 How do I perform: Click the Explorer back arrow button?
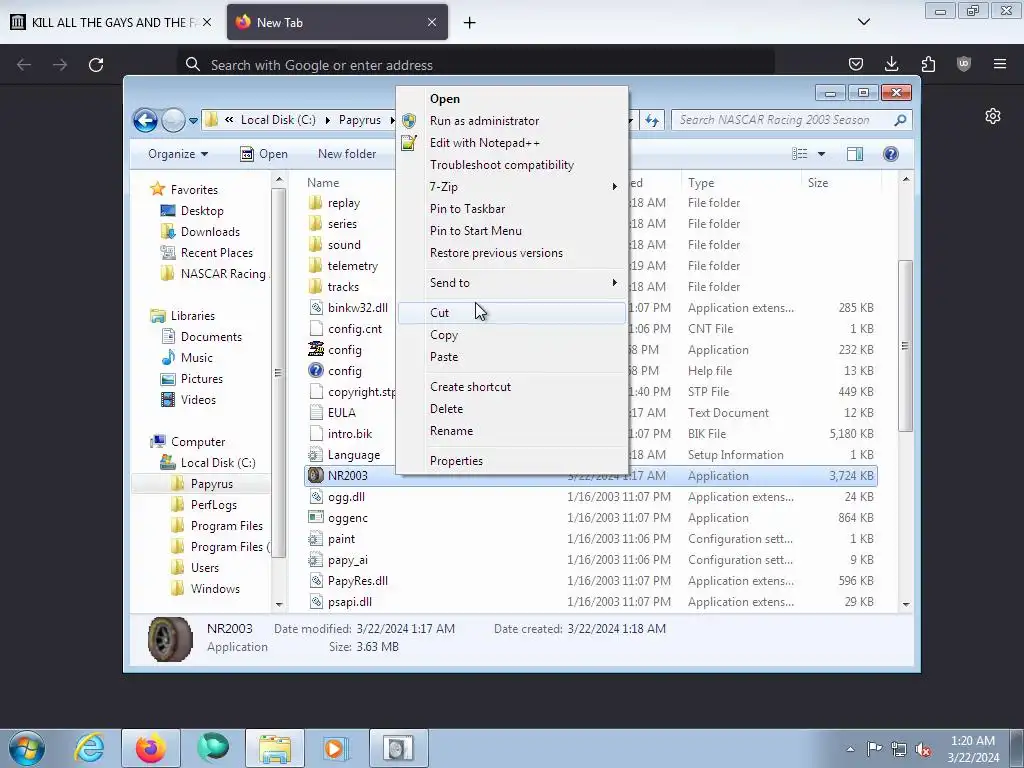click(x=146, y=120)
